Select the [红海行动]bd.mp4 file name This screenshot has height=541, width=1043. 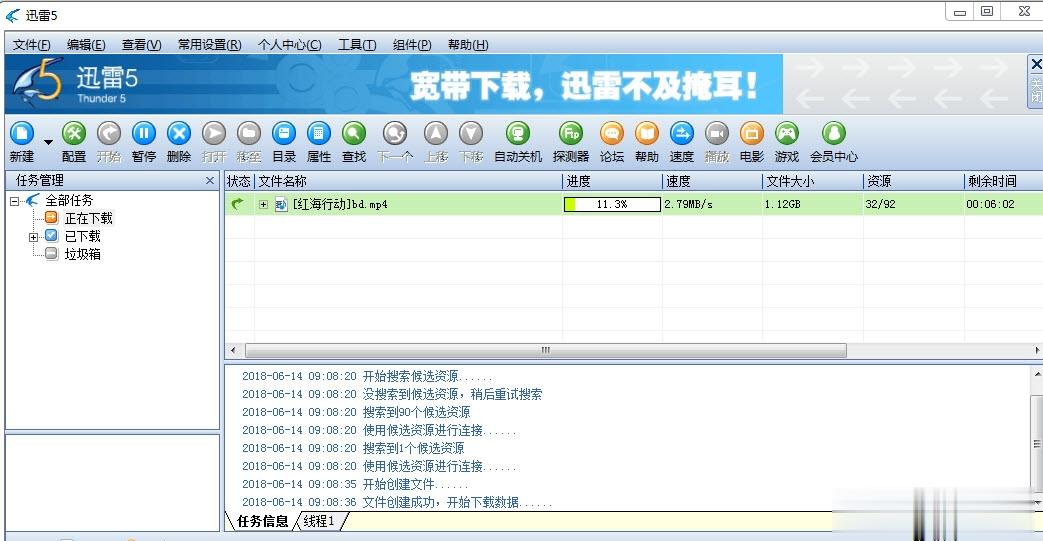click(x=340, y=204)
